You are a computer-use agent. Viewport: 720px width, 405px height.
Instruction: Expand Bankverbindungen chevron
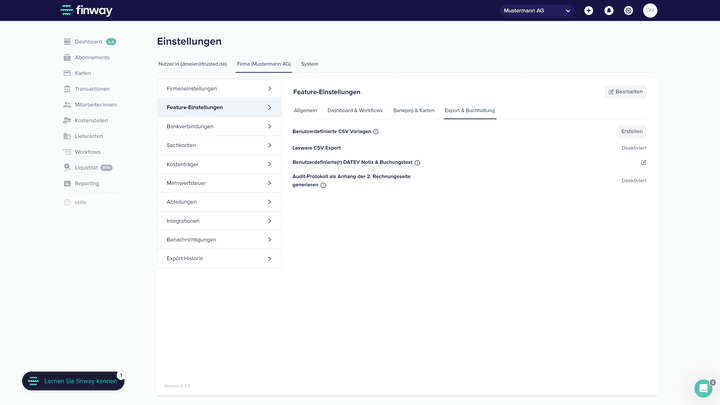click(270, 126)
